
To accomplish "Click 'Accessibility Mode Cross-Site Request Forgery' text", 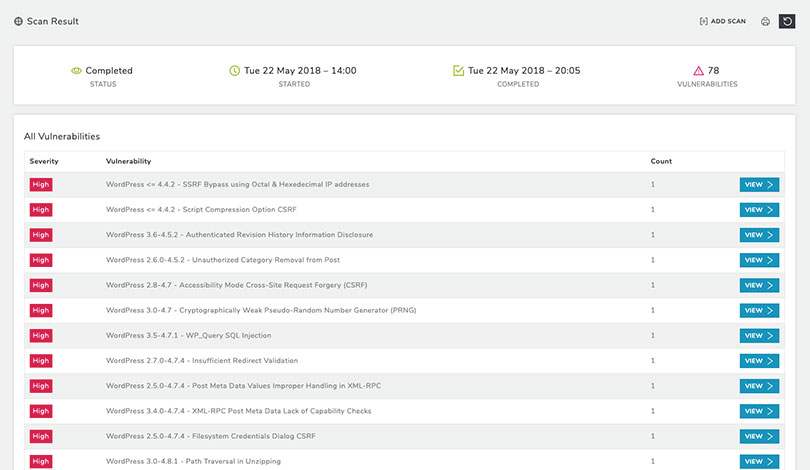I will click(x=260, y=285).
